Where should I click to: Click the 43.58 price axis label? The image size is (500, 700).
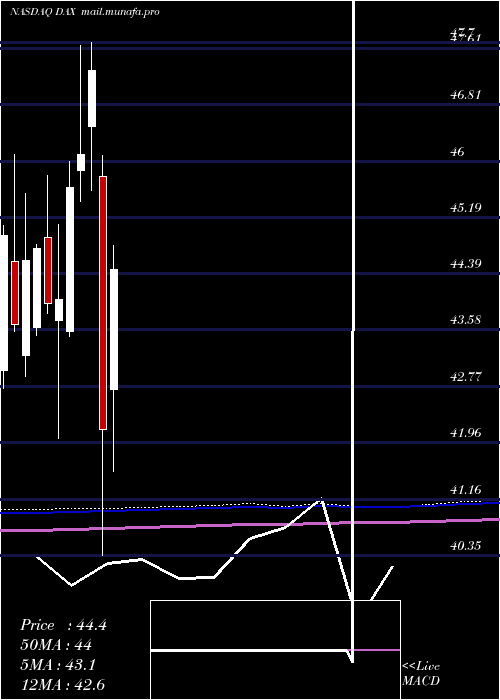click(466, 320)
